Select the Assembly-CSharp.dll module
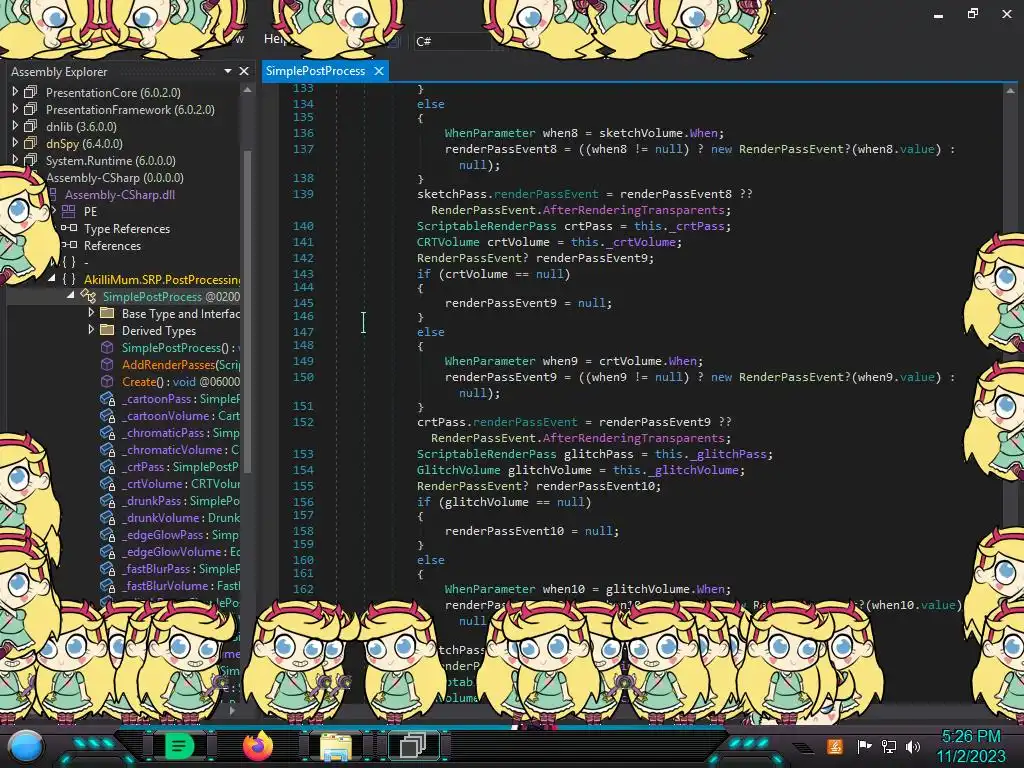This screenshot has height=768, width=1024. tap(120, 195)
